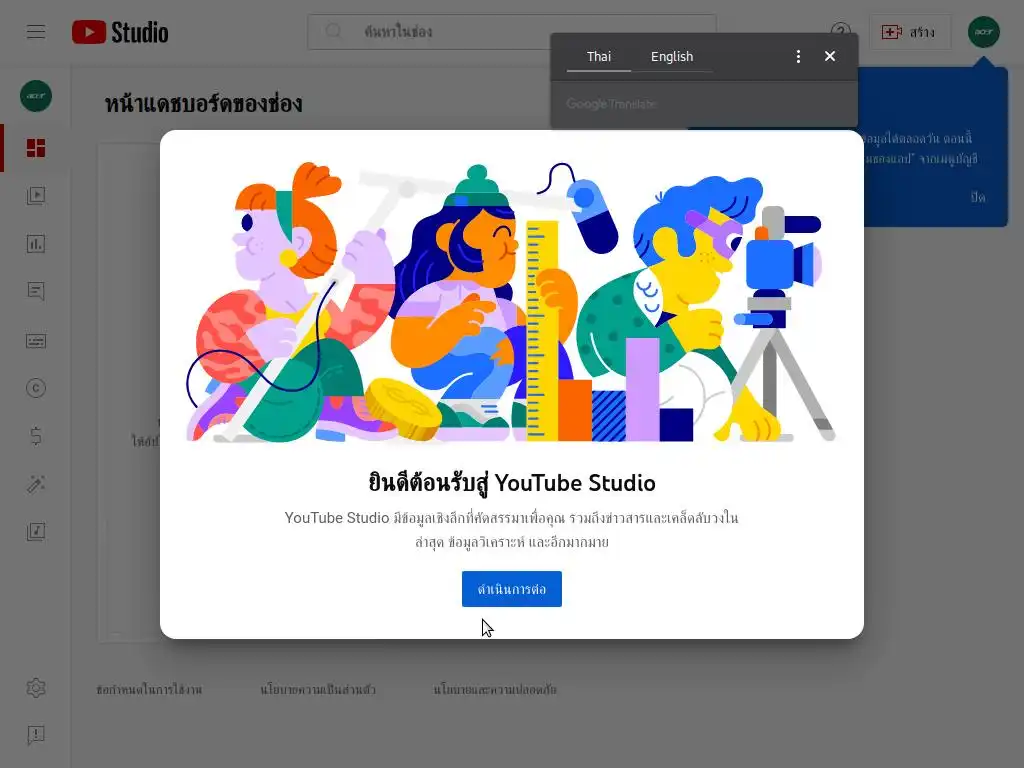Click the YouTube Studio logo

[x=120, y=32]
